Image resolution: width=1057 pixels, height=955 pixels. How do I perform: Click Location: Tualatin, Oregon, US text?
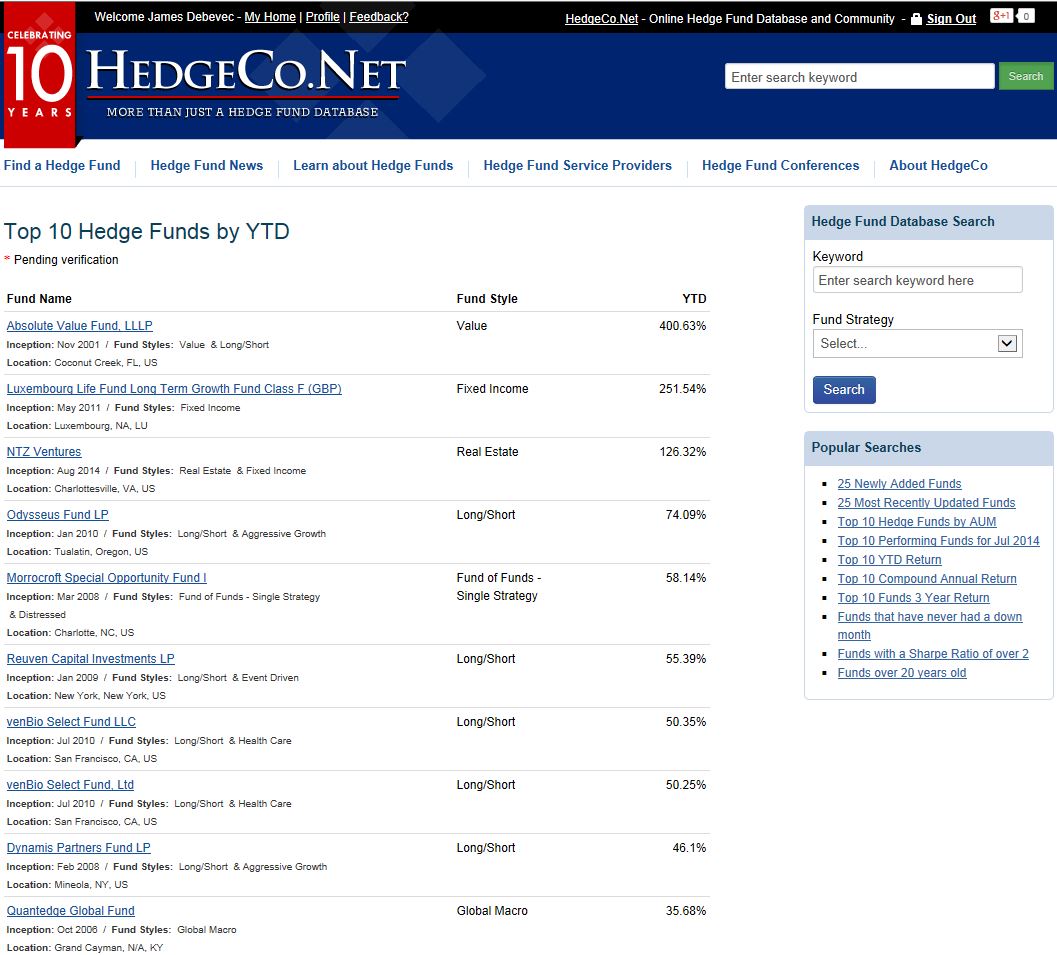coord(77,552)
